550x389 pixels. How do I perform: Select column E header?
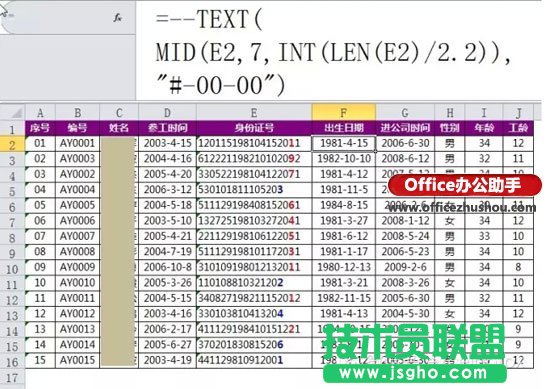point(254,113)
